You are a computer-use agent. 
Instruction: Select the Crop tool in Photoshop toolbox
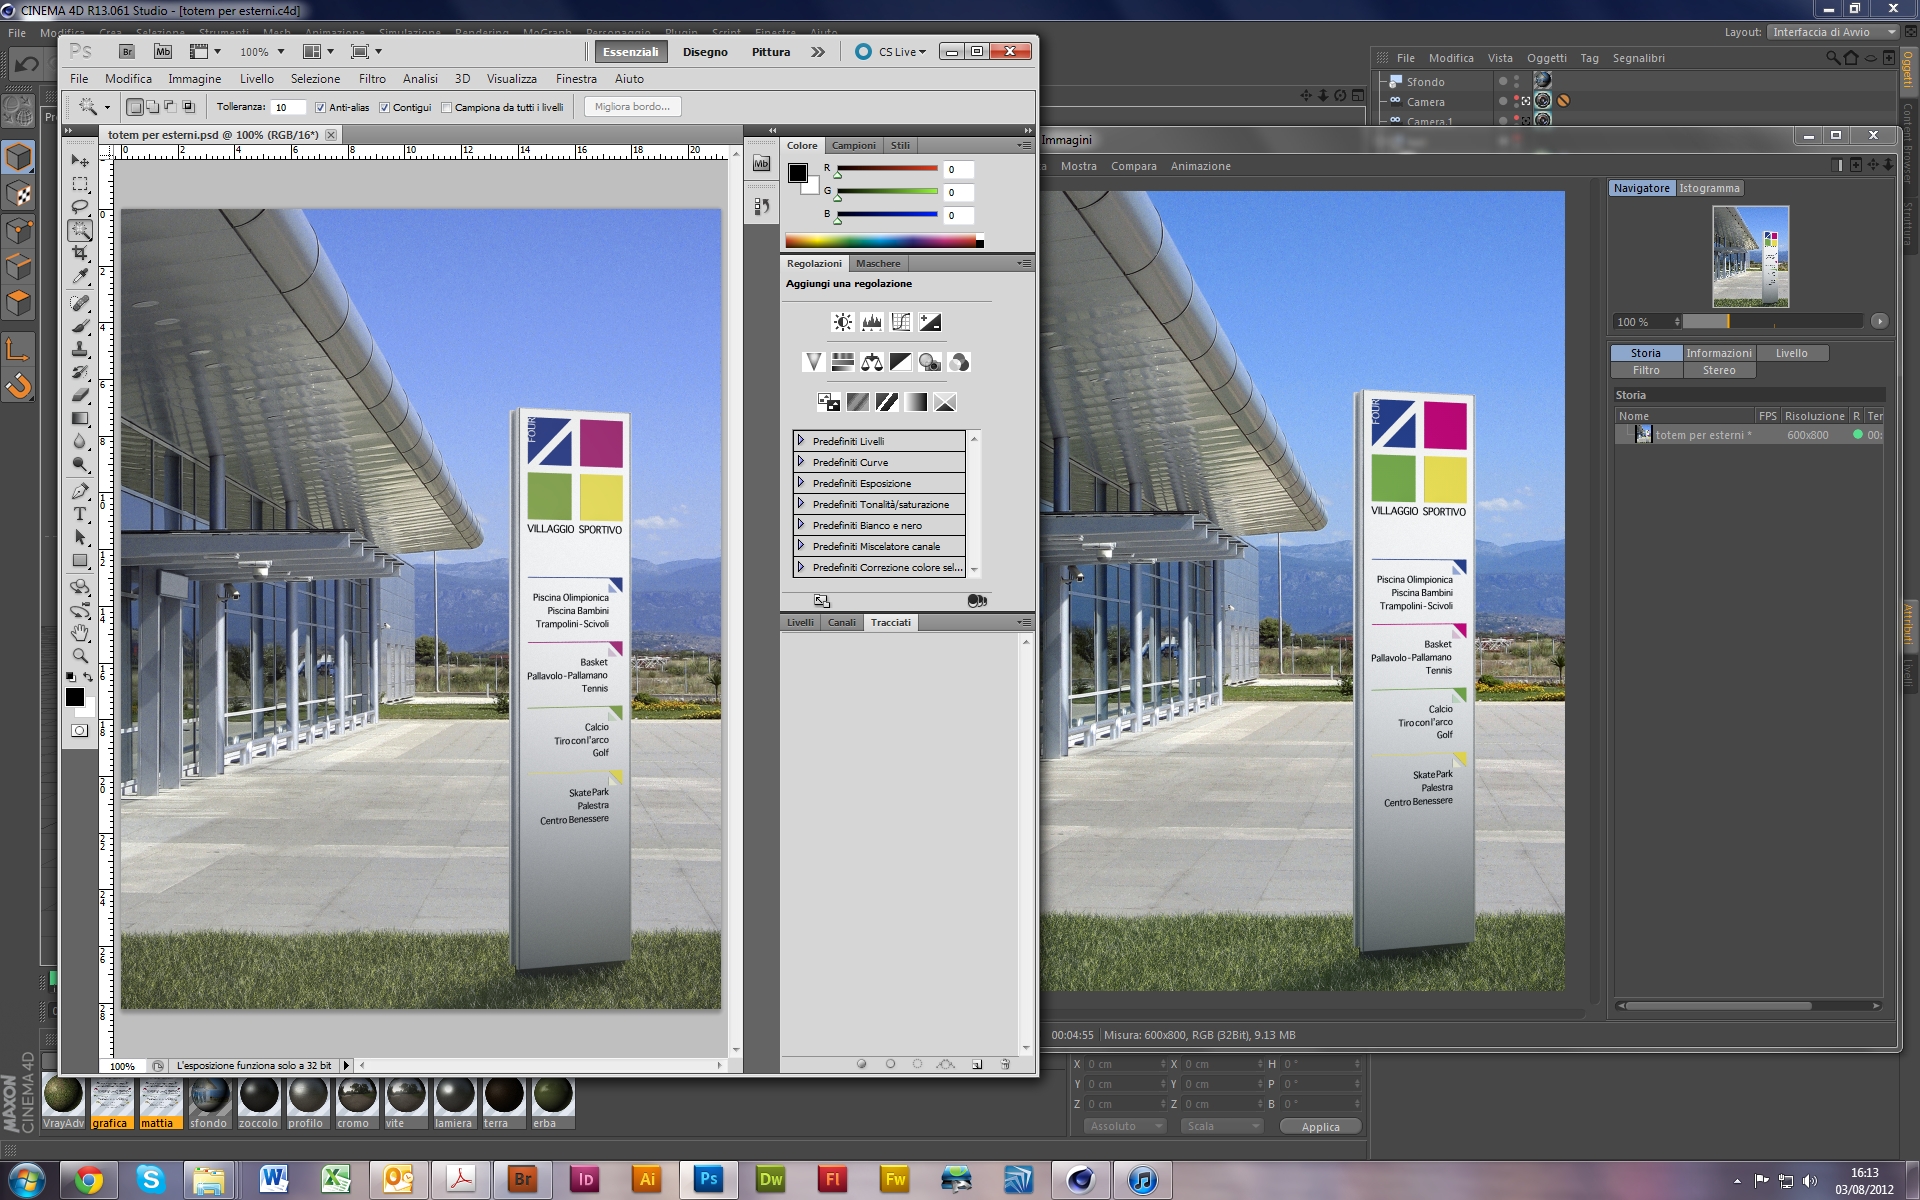[x=80, y=253]
